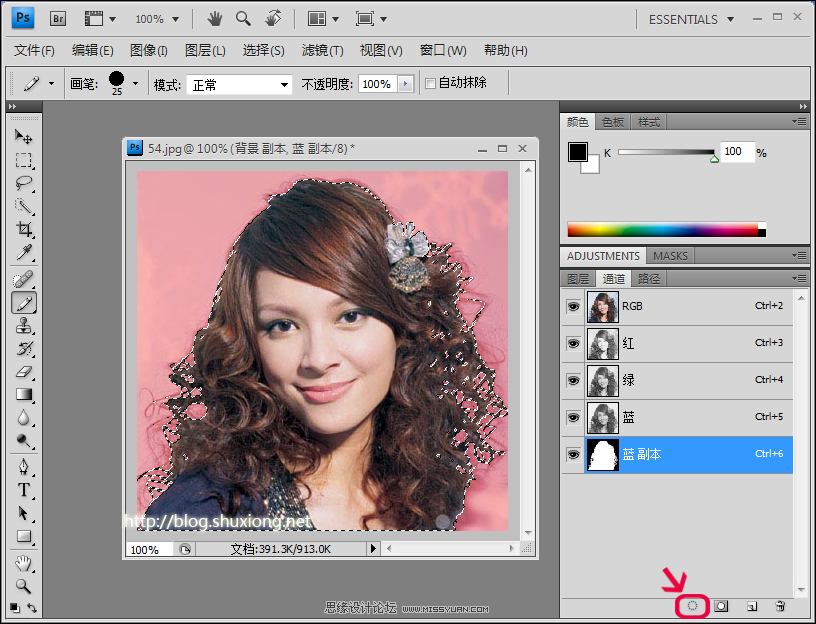Select the Move tool

point(23,137)
